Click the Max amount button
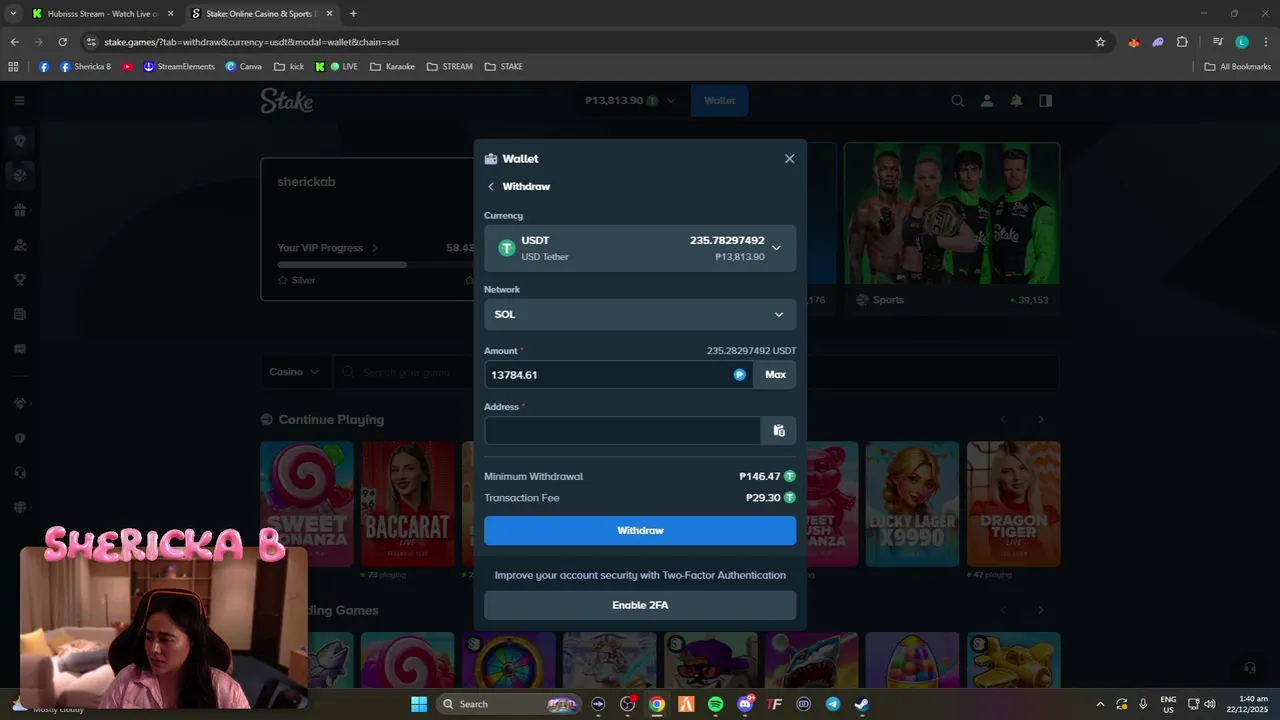Viewport: 1280px width, 720px height. coord(775,375)
